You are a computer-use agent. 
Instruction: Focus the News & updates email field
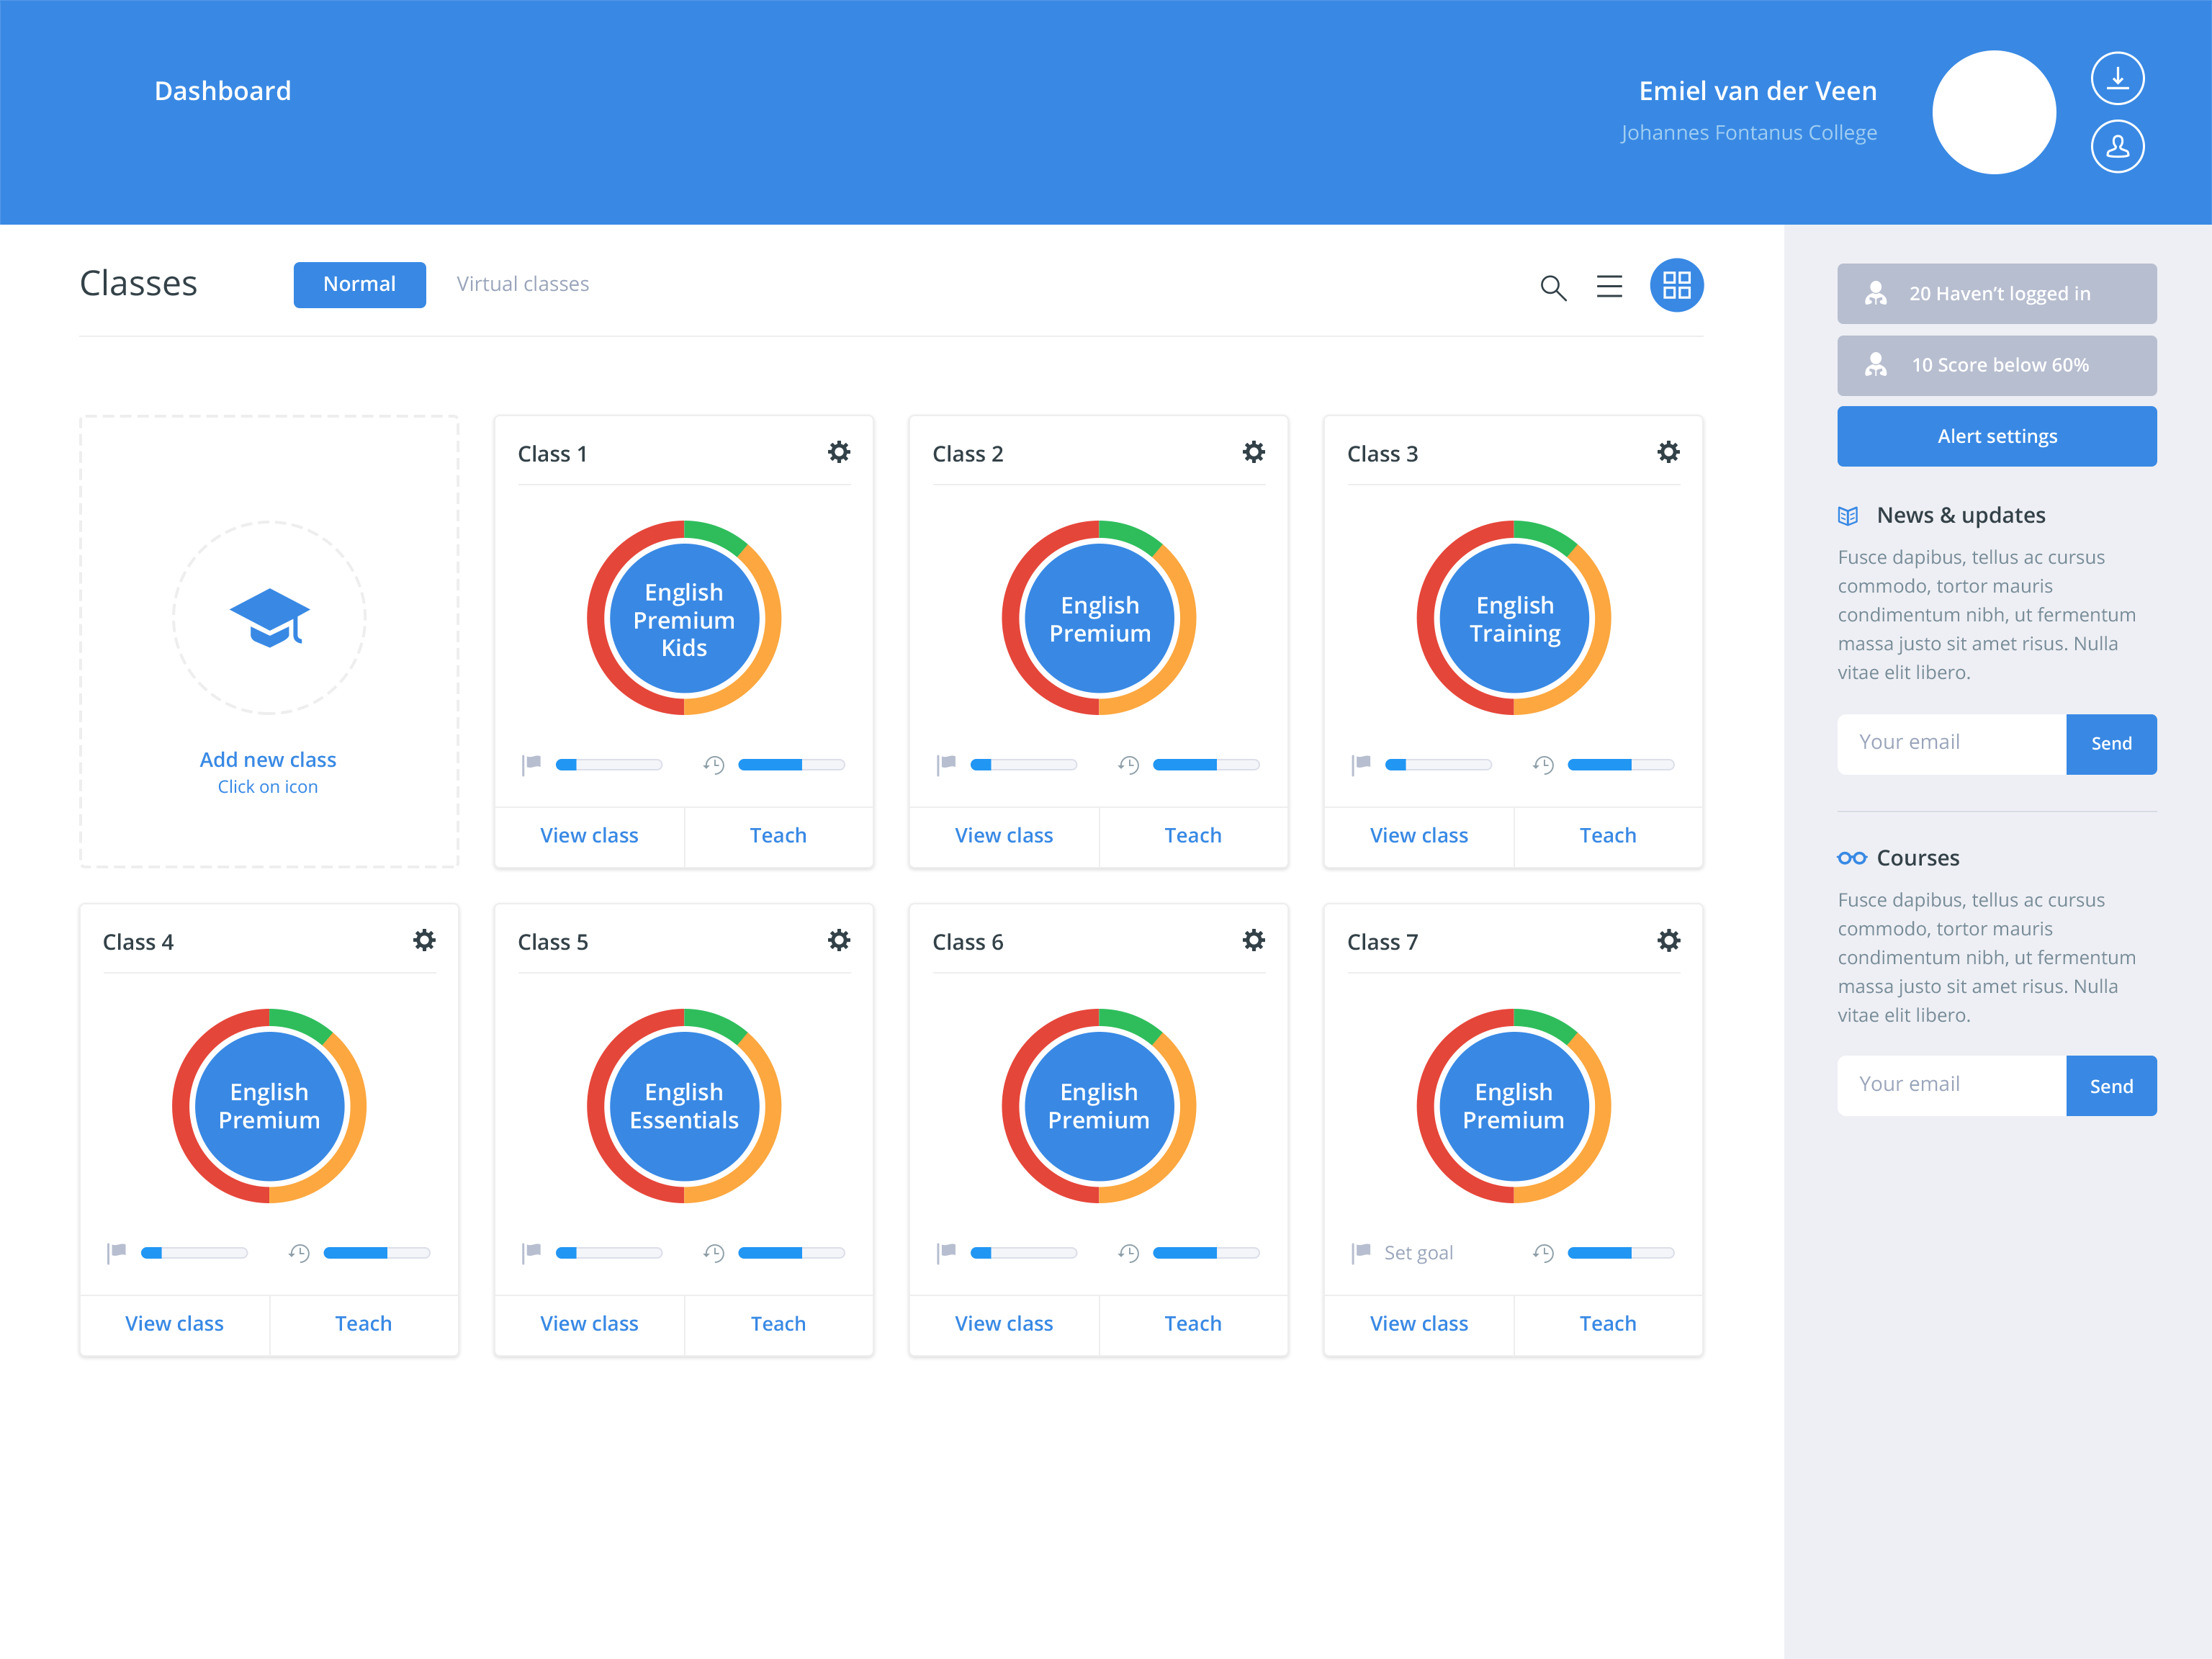tap(1951, 743)
